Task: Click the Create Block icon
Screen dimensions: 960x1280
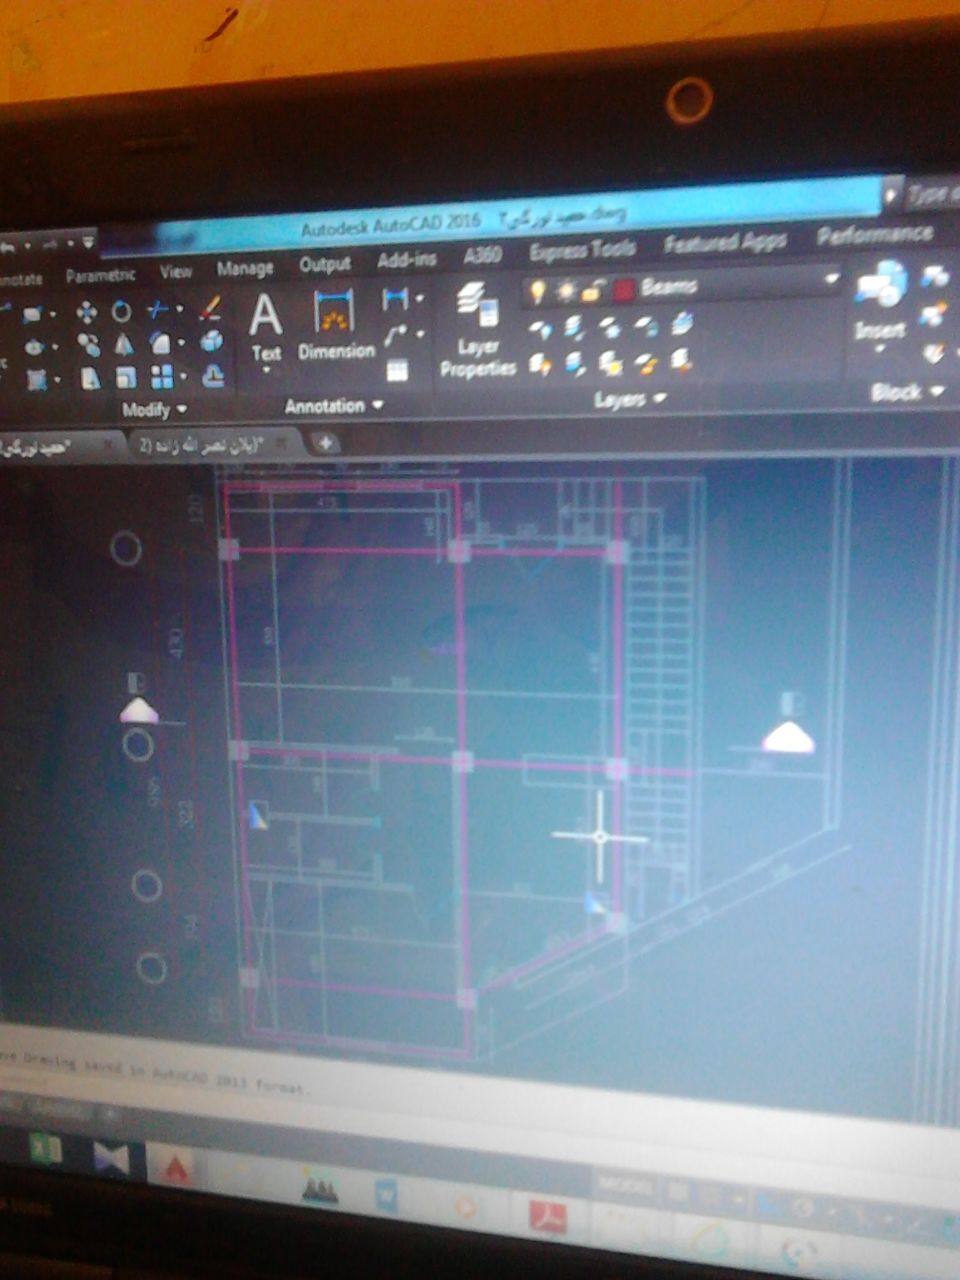Action: 935,276
